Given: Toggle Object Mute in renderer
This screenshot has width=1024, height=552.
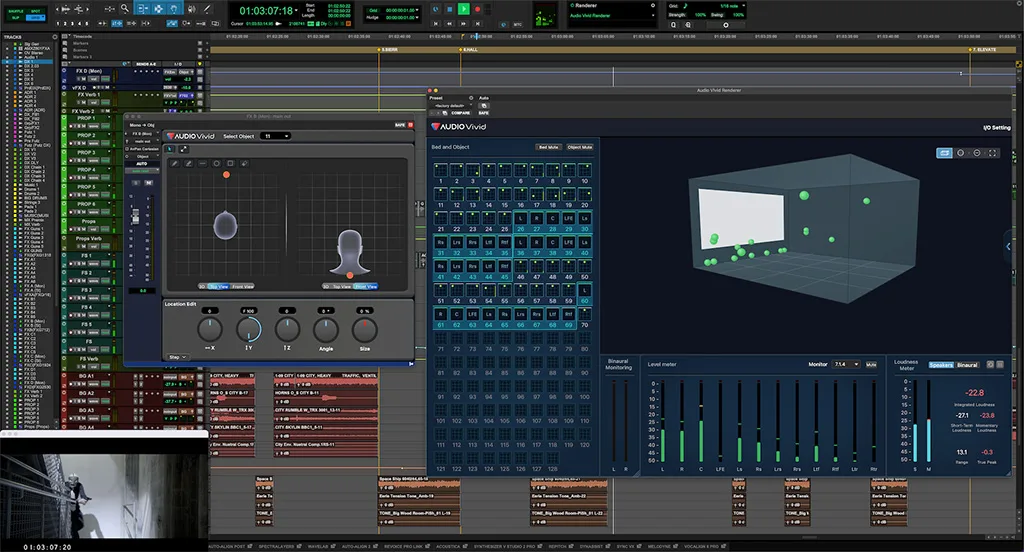Looking at the screenshot, I should tap(580, 147).
